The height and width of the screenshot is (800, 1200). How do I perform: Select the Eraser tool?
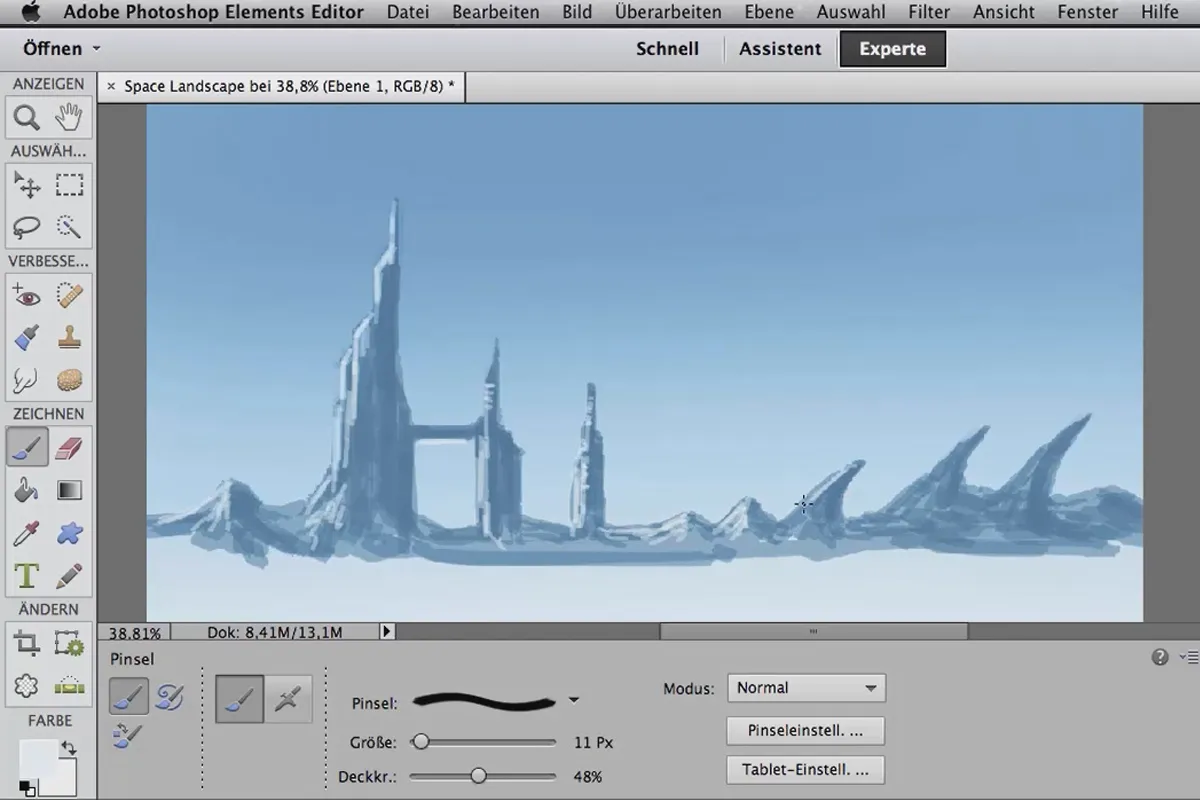click(69, 448)
